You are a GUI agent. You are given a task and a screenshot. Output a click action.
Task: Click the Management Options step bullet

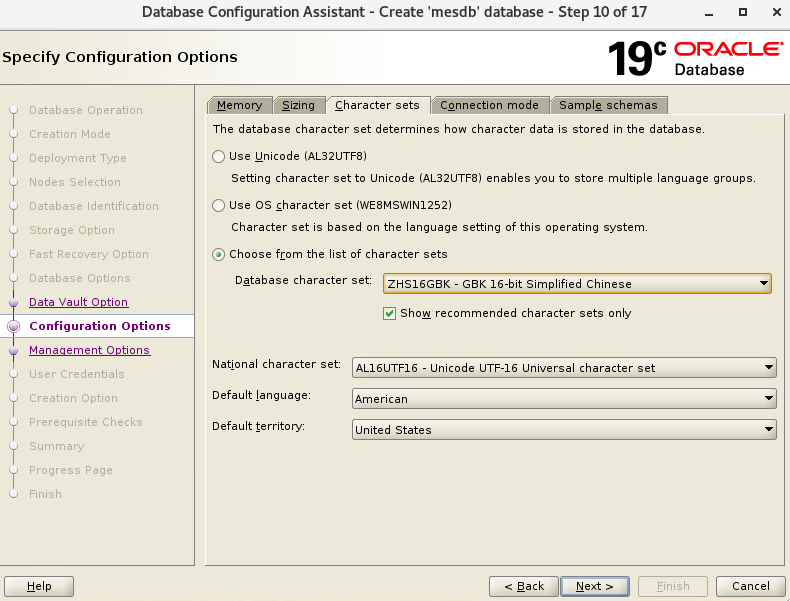click(13, 351)
